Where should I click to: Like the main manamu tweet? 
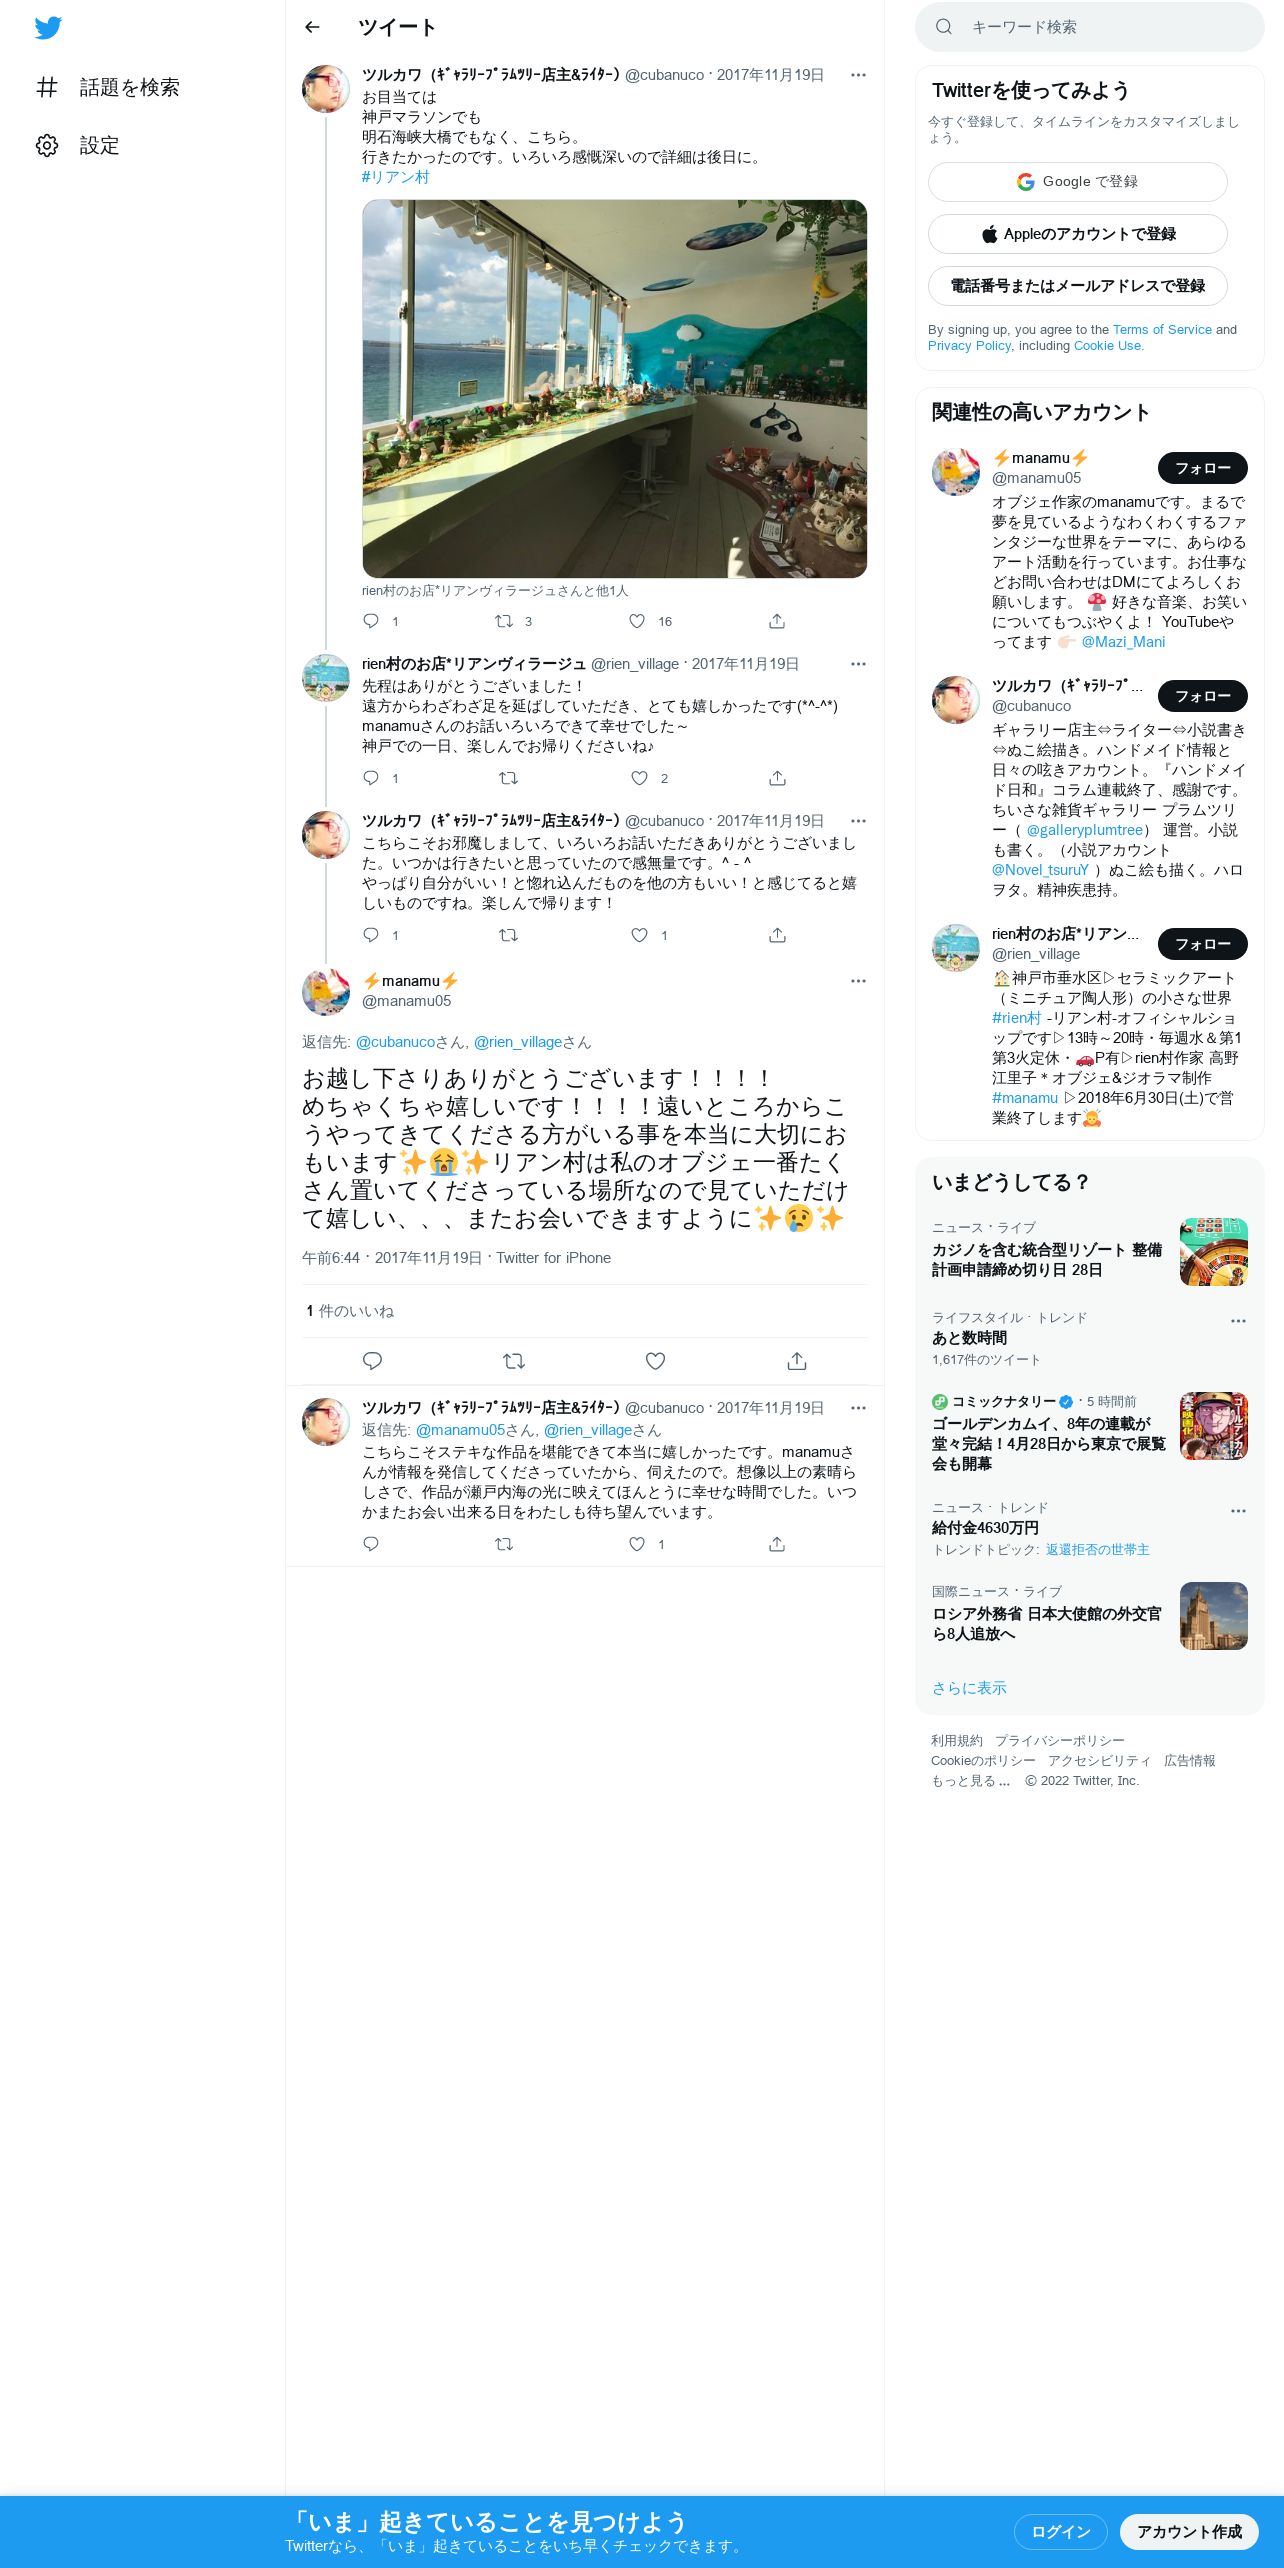655,1361
